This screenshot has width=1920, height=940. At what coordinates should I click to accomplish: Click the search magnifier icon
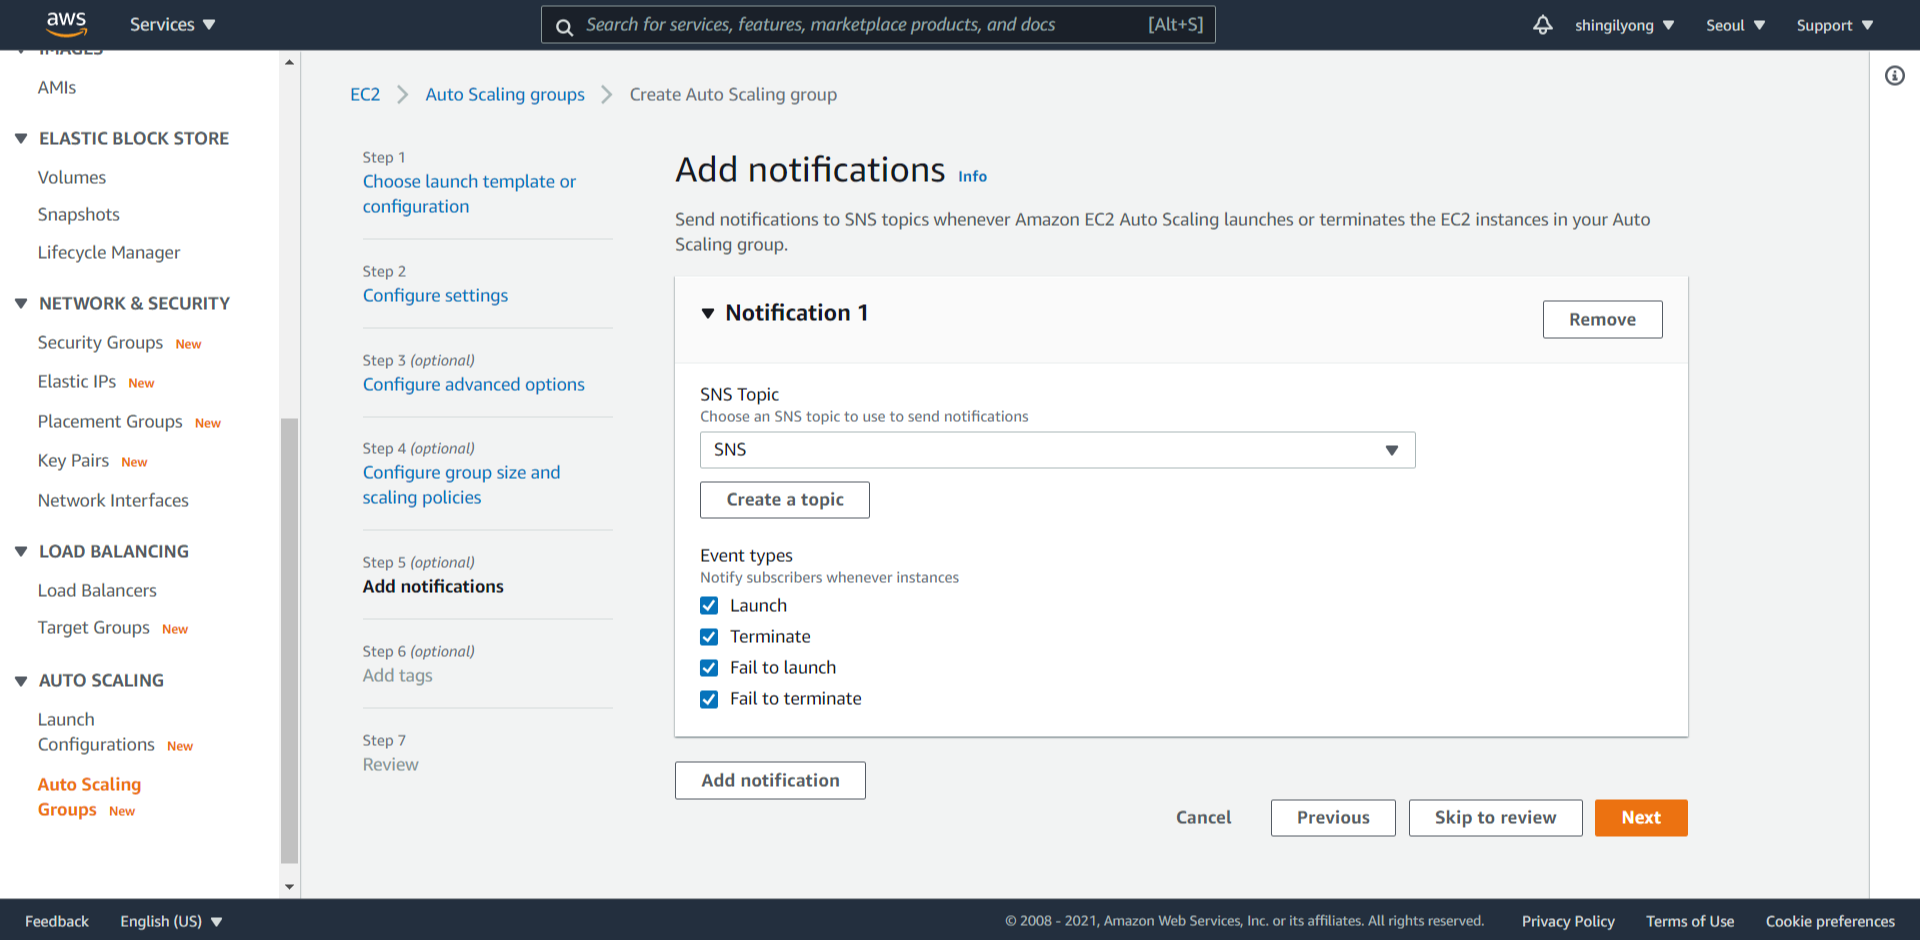tap(565, 26)
